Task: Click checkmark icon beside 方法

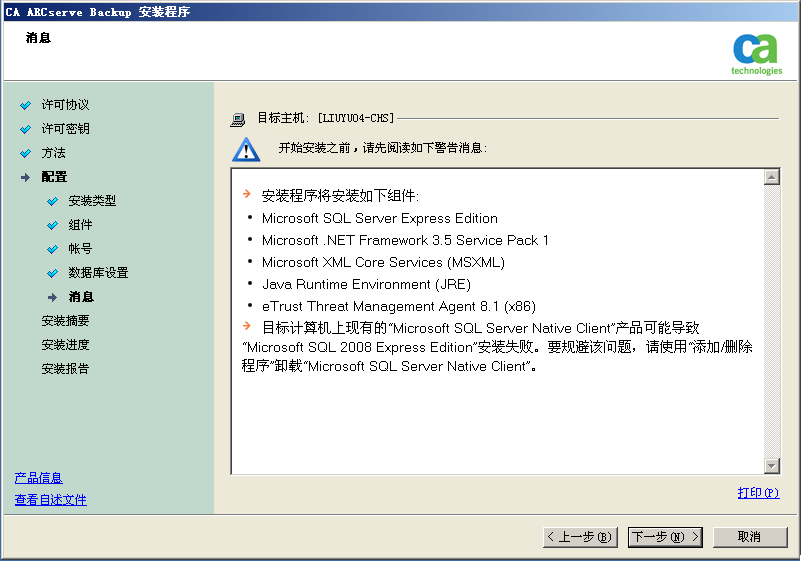Action: (26, 153)
